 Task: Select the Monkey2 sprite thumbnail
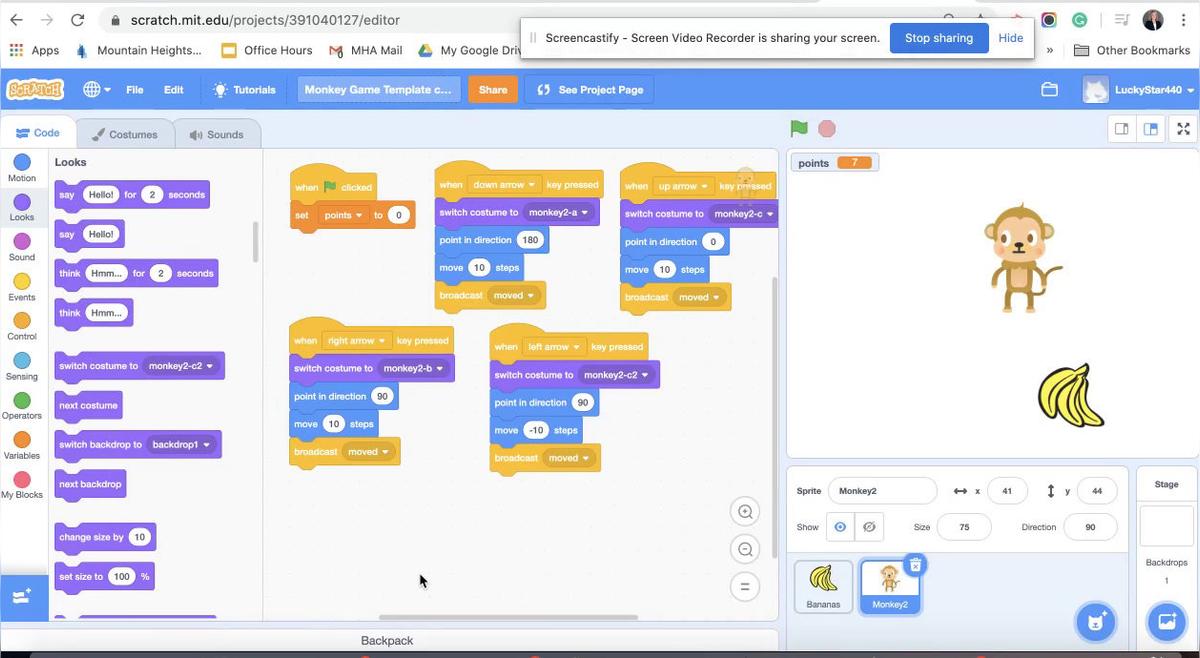(890, 587)
